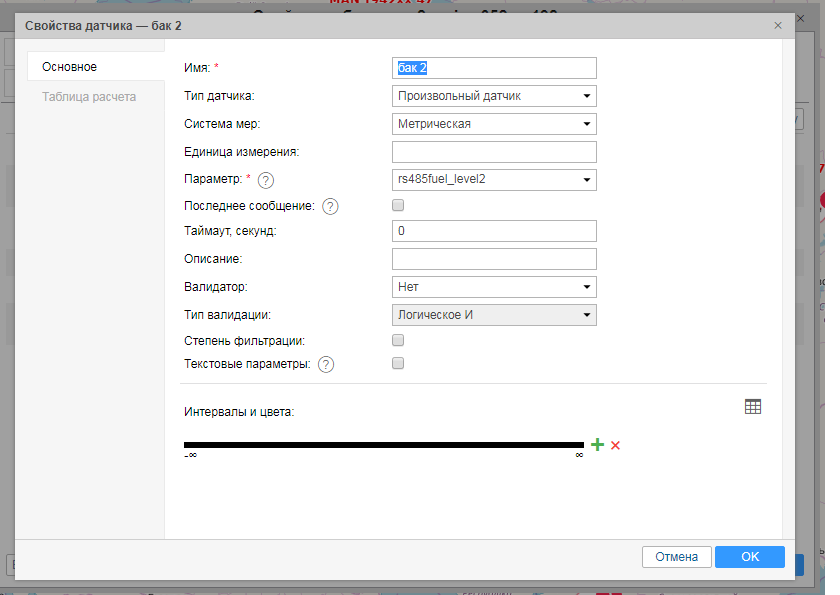Add an interval with the green plus
The width and height of the screenshot is (840, 595).
point(597,445)
